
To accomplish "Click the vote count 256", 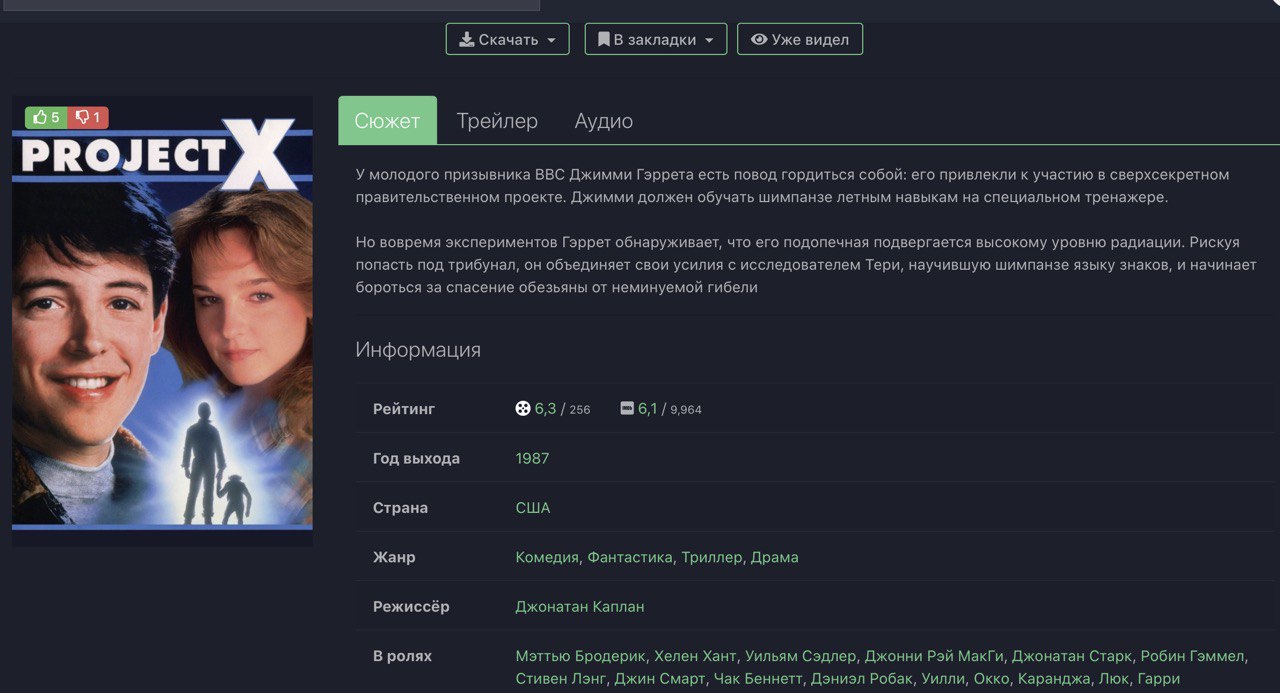I will point(580,409).
